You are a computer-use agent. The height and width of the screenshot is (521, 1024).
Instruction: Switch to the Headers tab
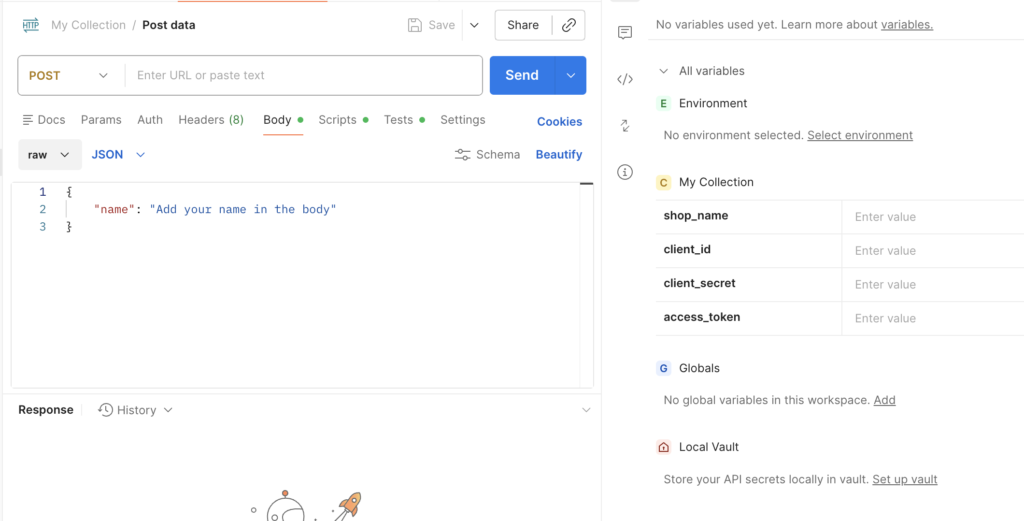210,120
